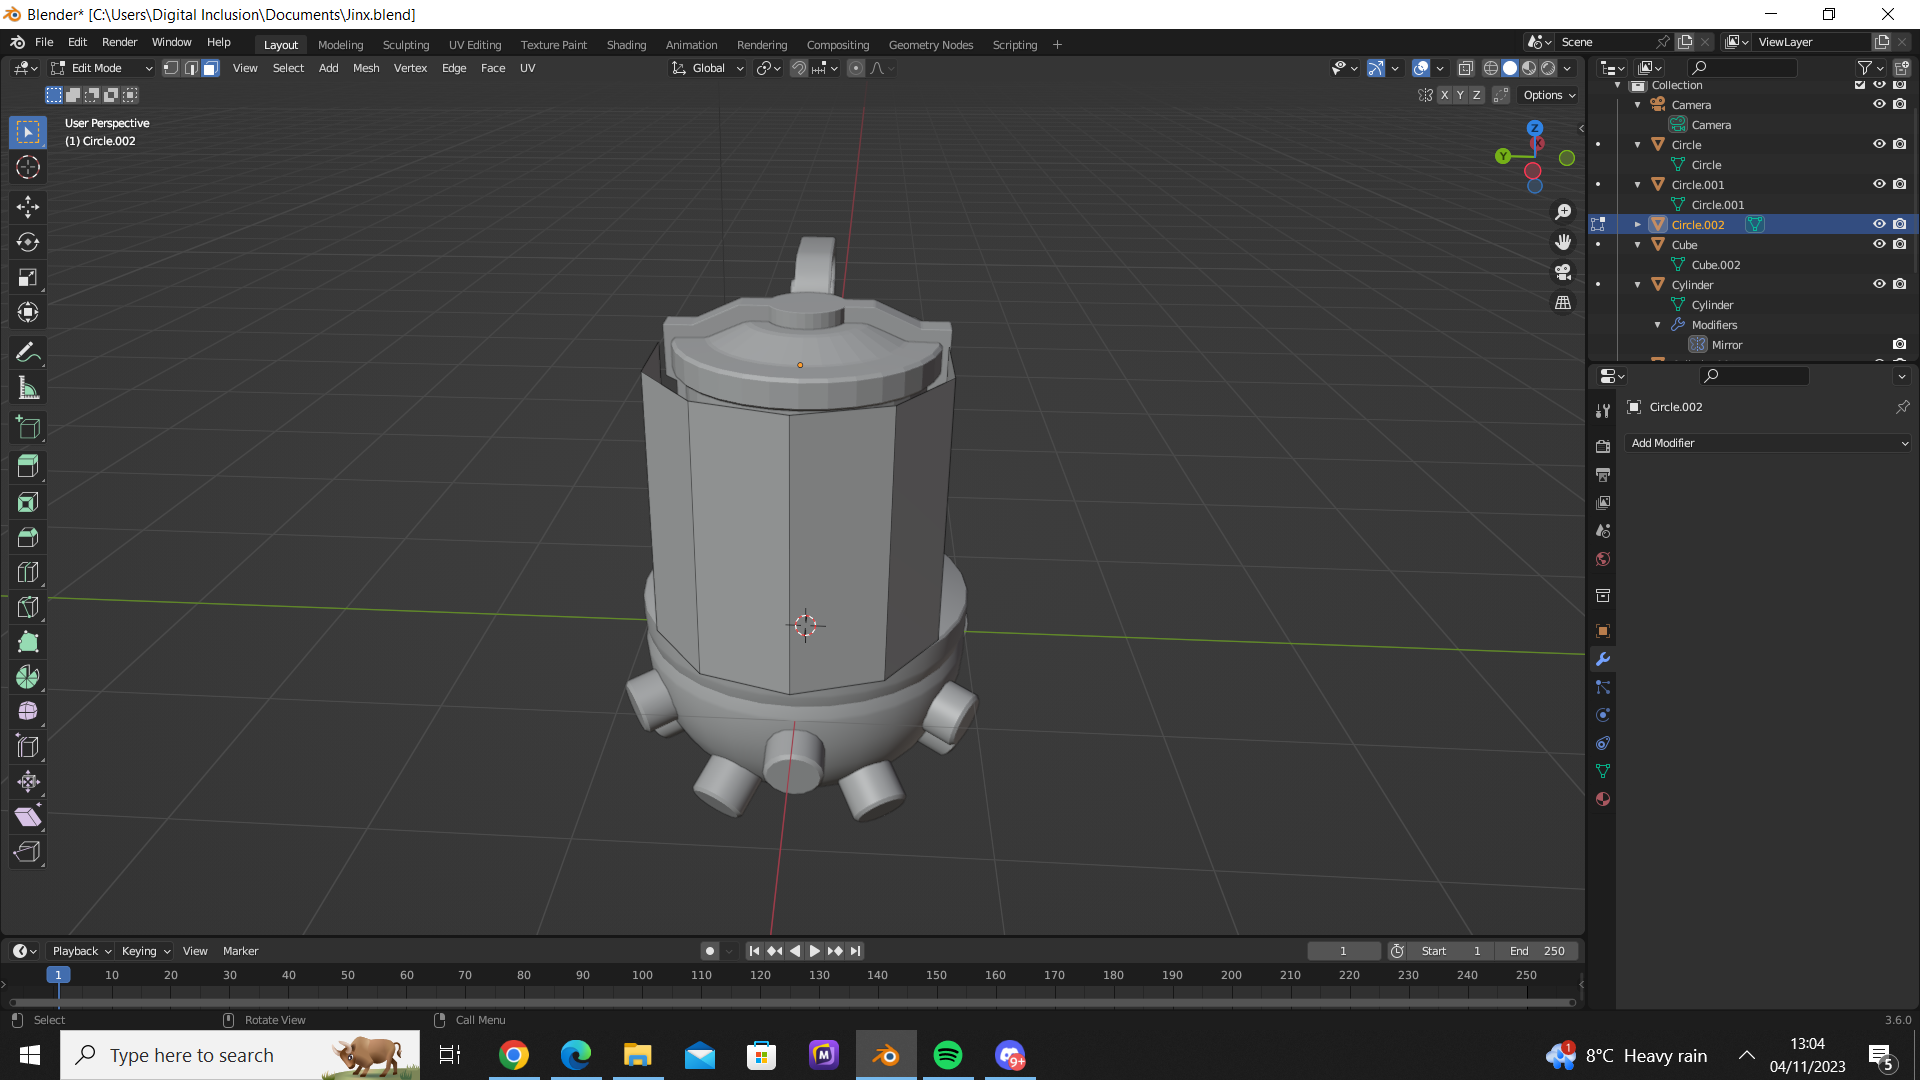Open the Object Data properties tab
The height and width of the screenshot is (1080, 1920).
(1603, 771)
